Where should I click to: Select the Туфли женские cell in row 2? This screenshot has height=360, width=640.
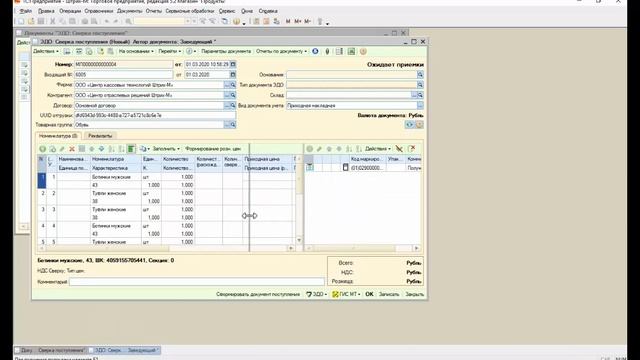pyautogui.click(x=116, y=193)
